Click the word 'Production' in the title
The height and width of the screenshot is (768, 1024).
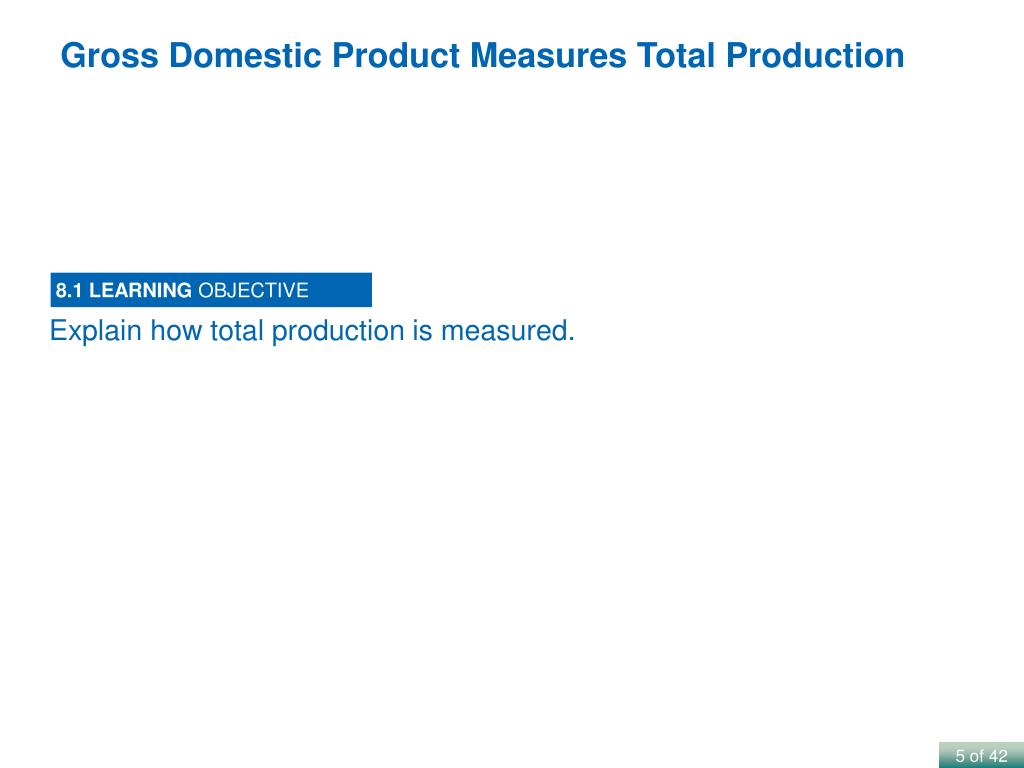815,56
